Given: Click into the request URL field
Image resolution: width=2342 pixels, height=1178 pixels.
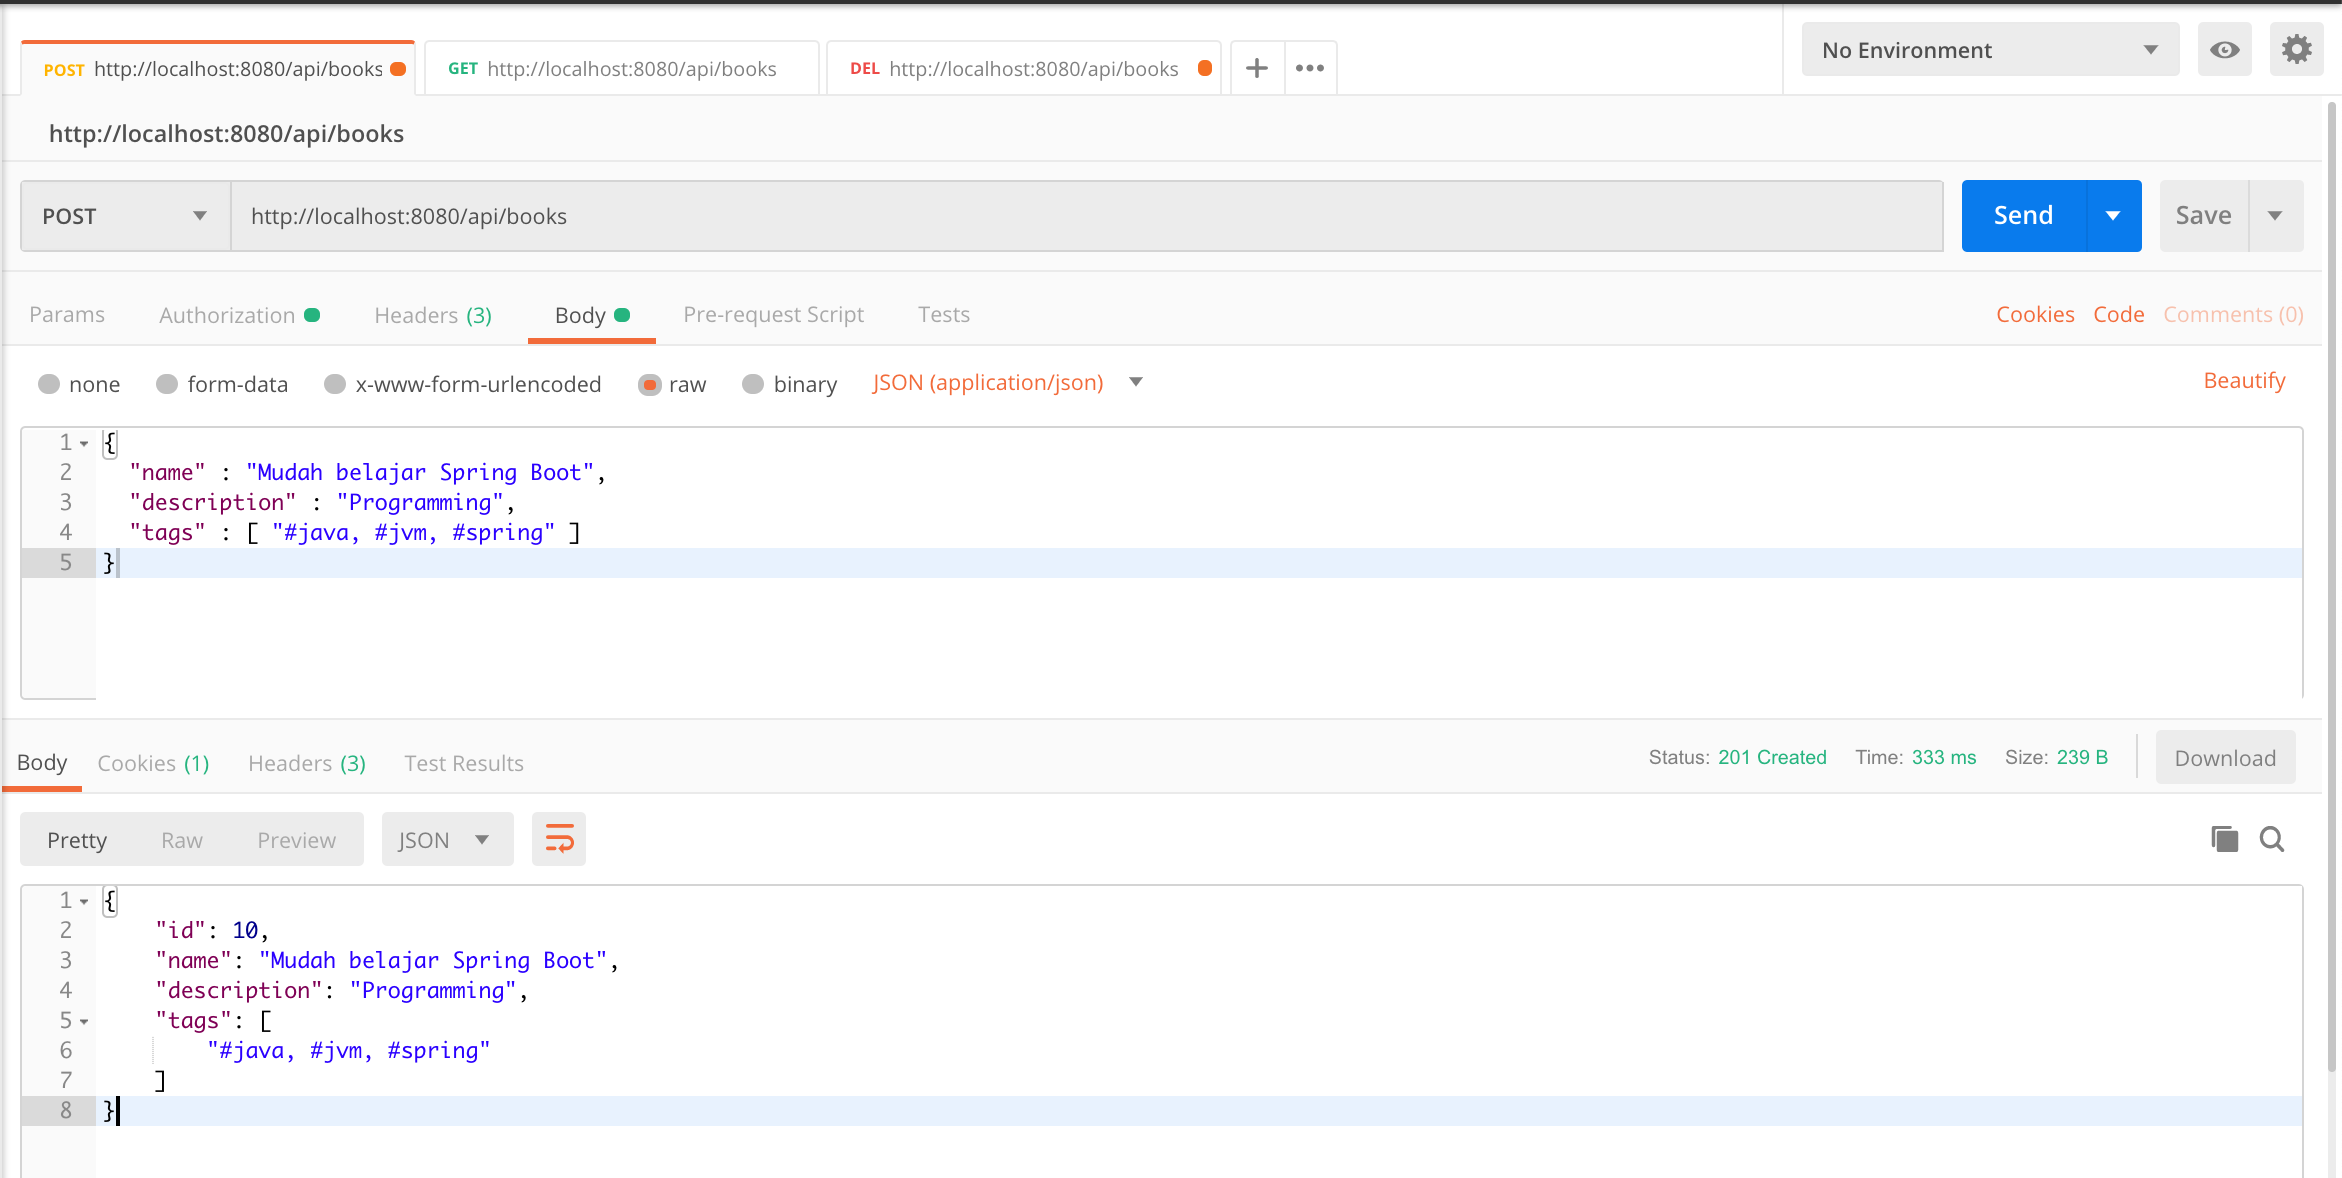Looking at the screenshot, I should click(x=1085, y=216).
